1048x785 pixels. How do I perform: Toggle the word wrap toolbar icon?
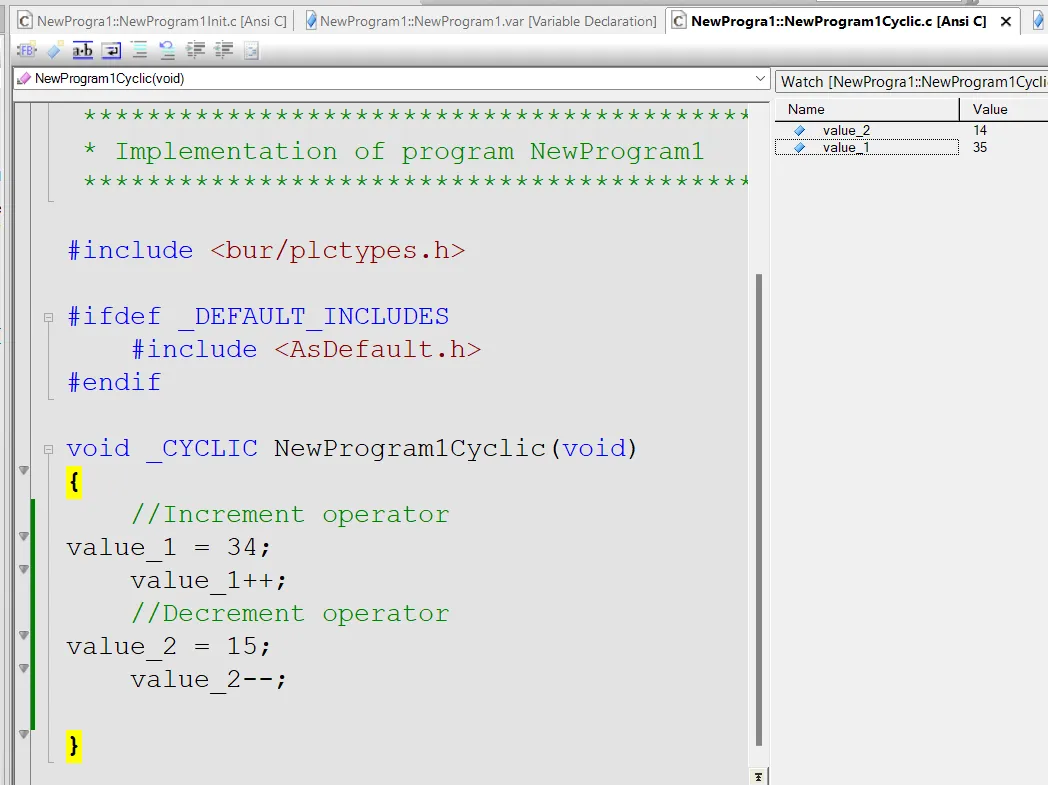point(111,50)
